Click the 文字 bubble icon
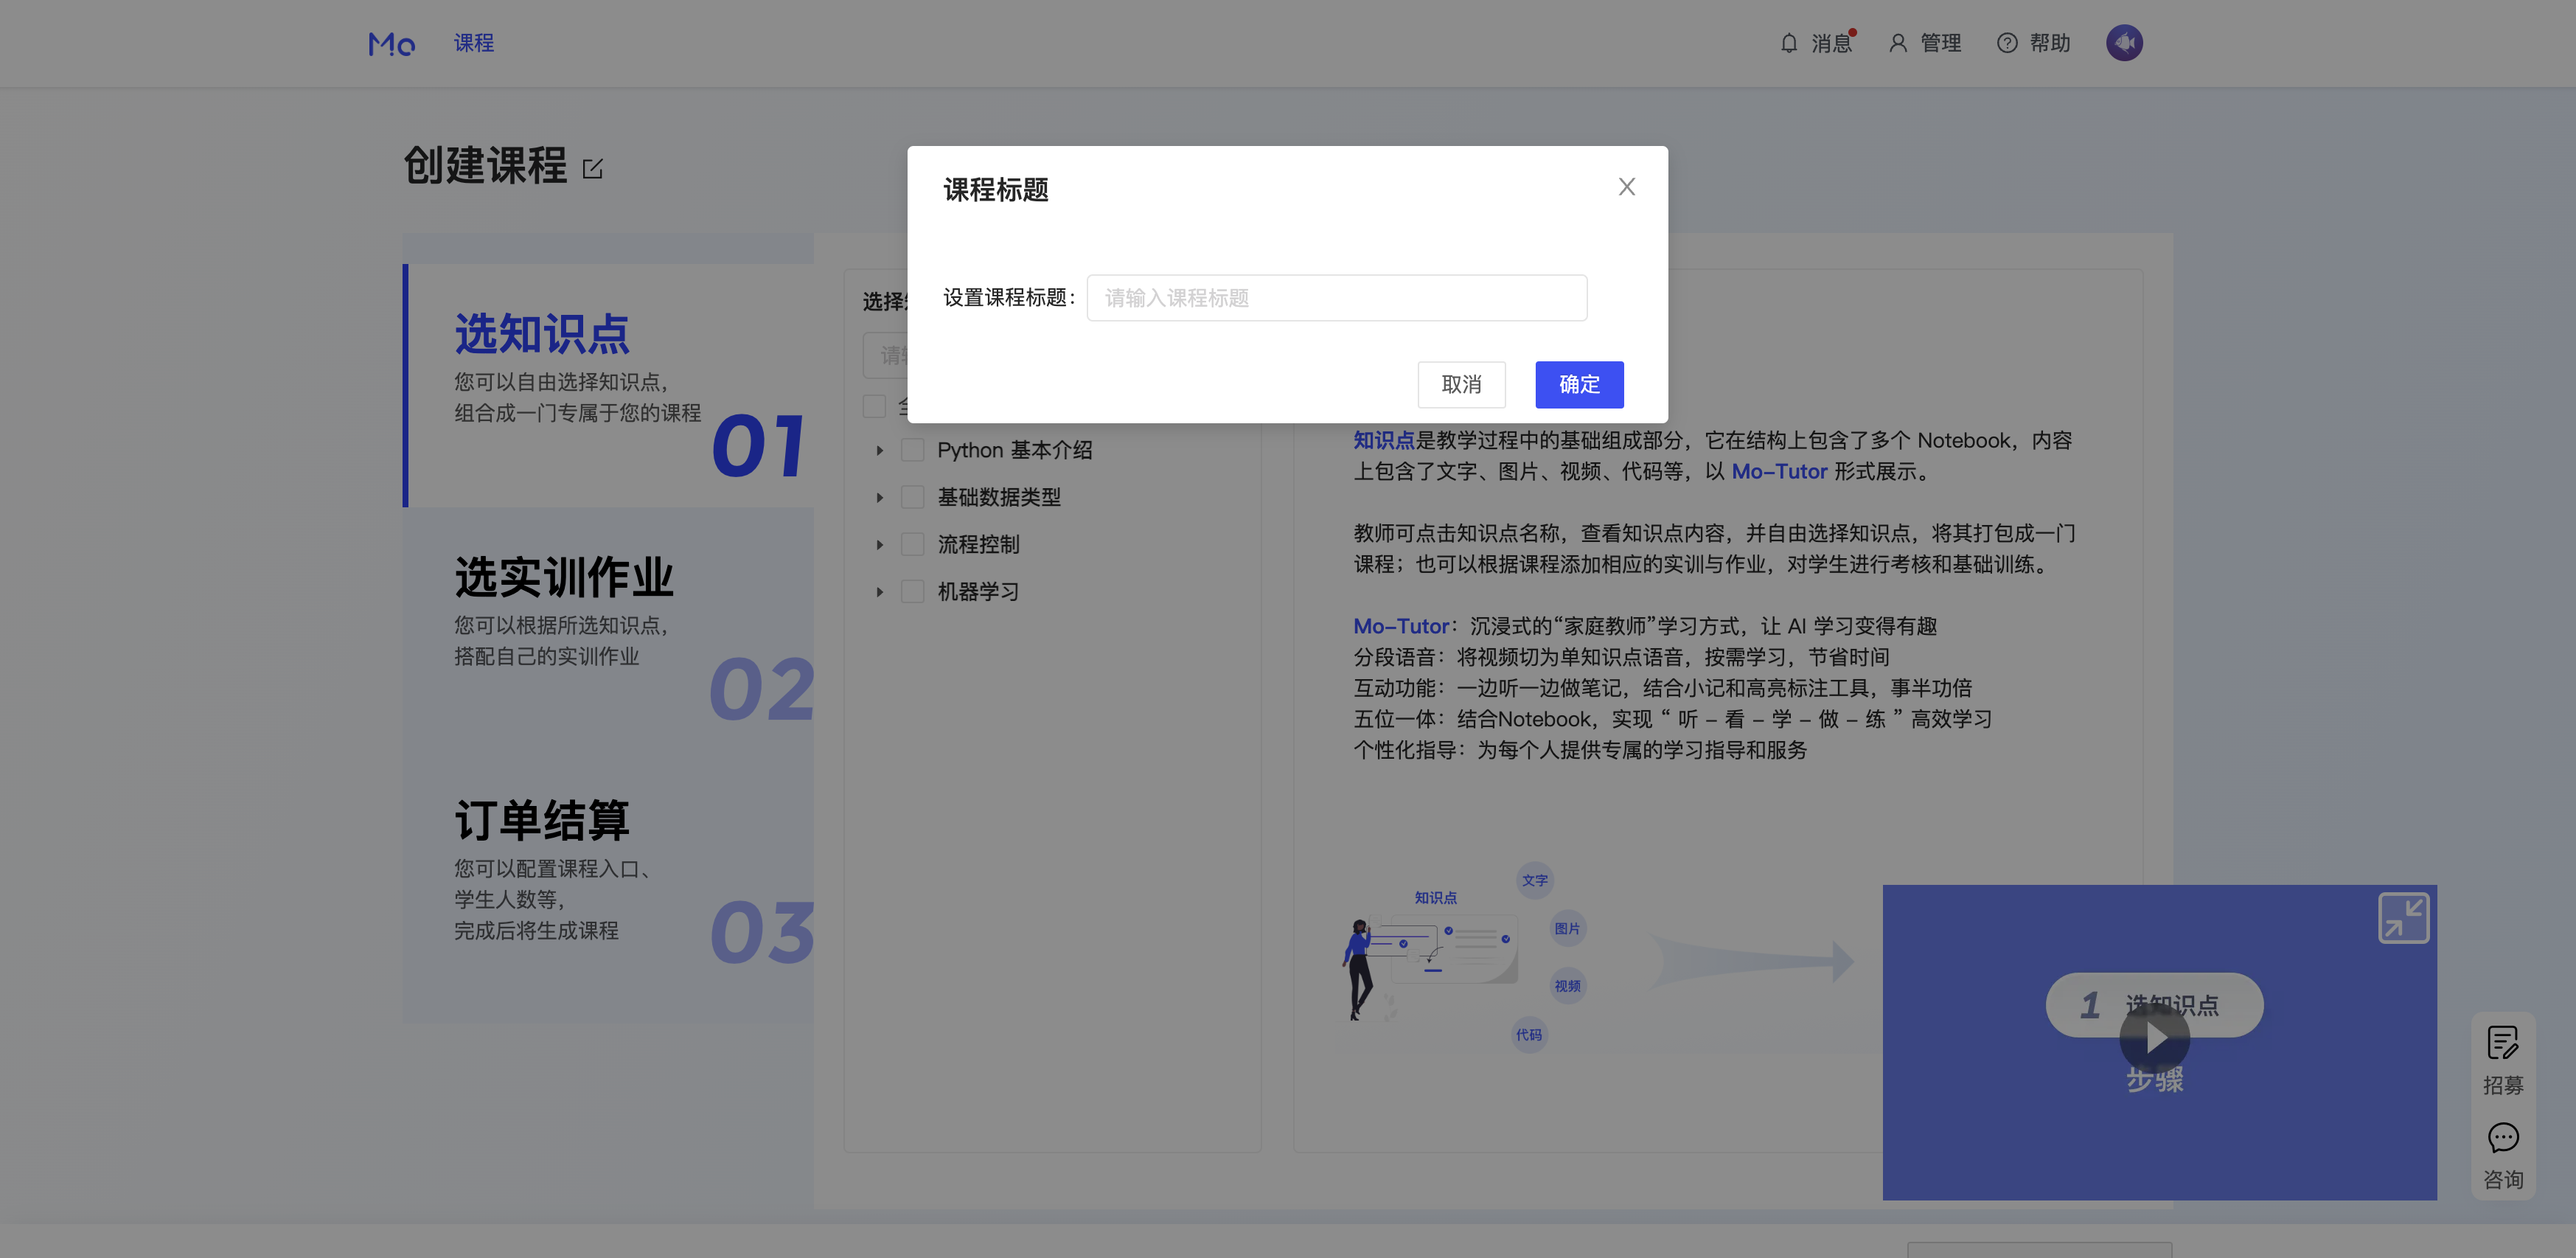The height and width of the screenshot is (1258, 2576). point(1534,880)
